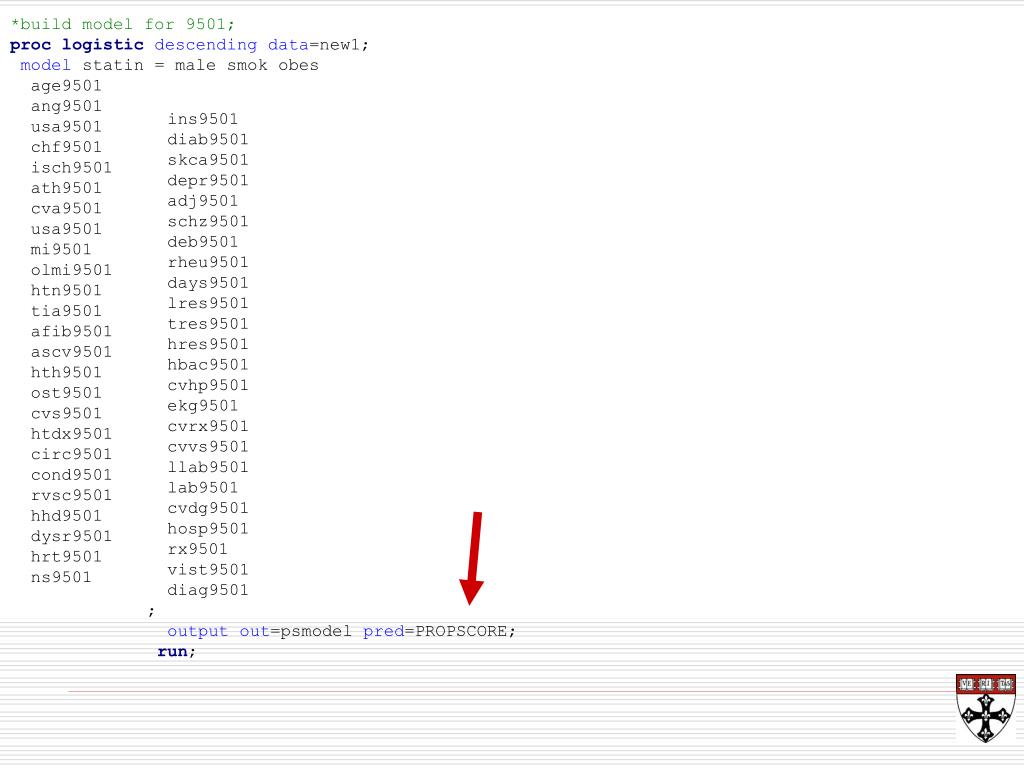Click the variable 'circ9501'
Viewport: 1024px width, 768px height.
71,454
